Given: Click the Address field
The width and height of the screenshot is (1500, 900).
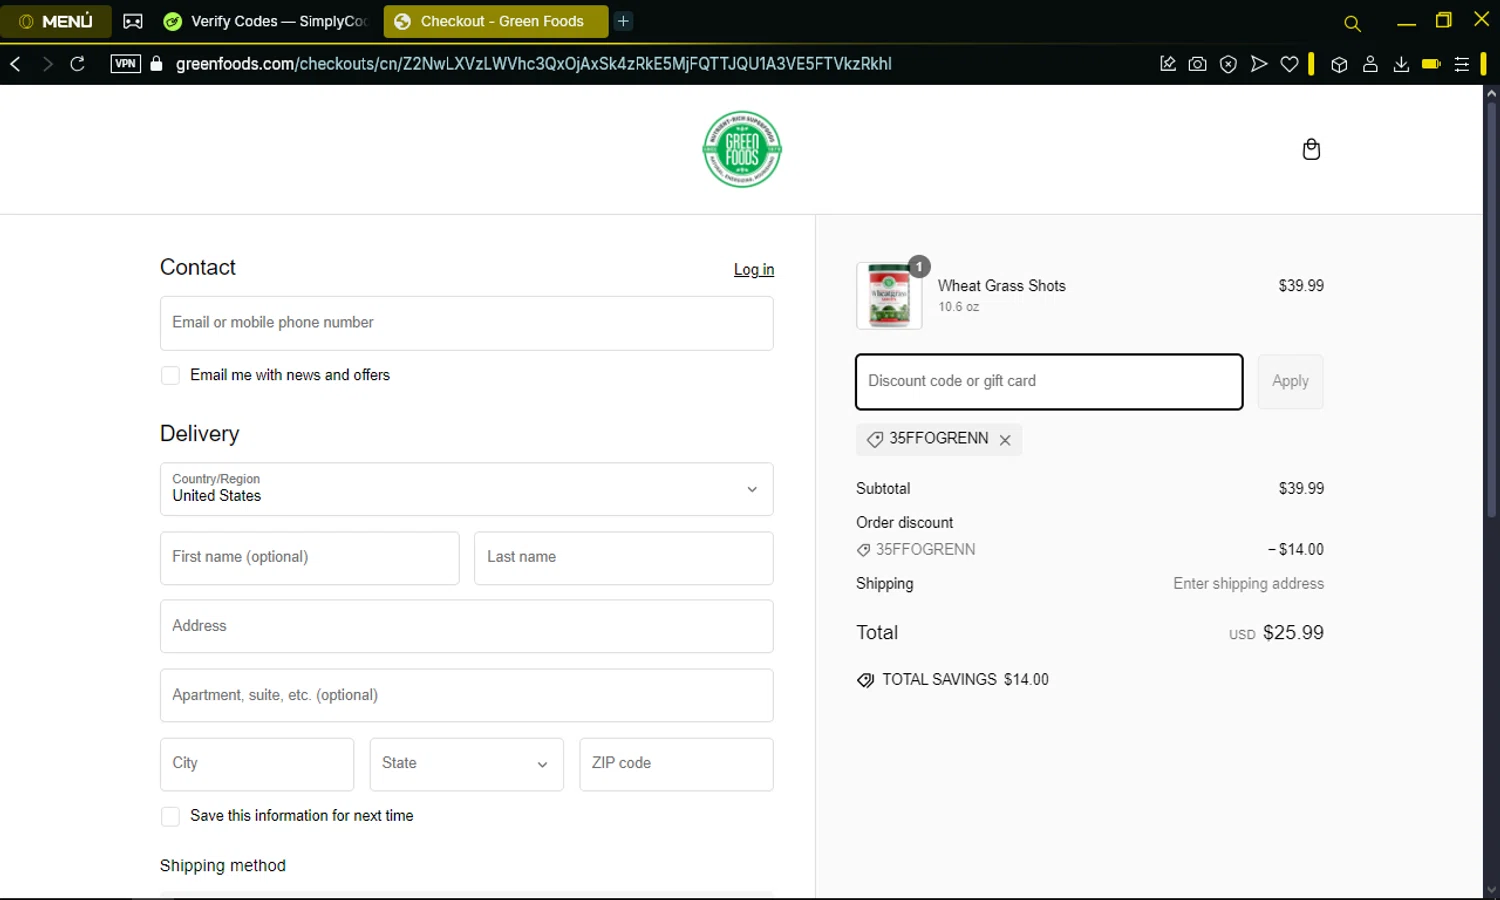Looking at the screenshot, I should click(x=466, y=626).
